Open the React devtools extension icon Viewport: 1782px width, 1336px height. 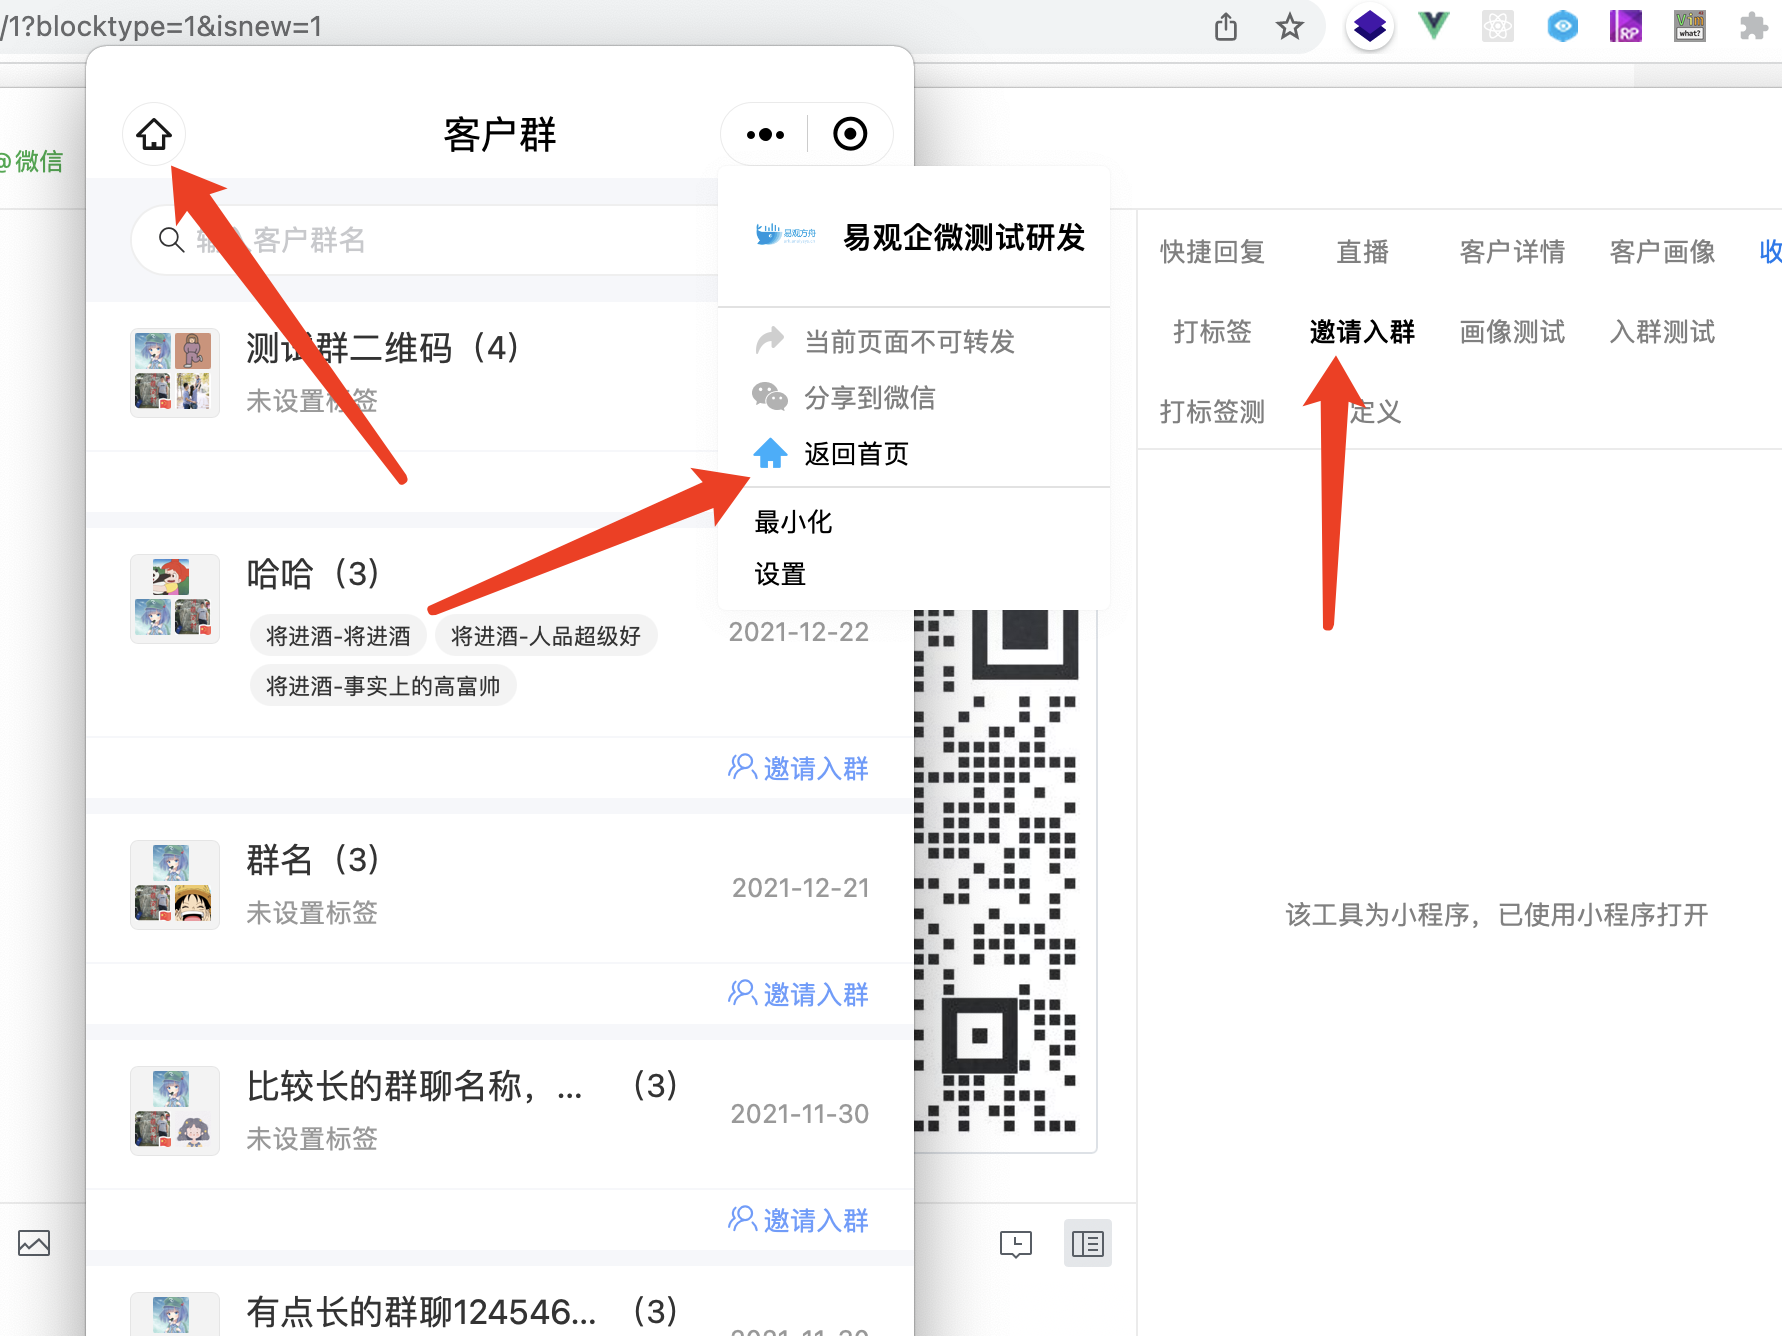tap(1498, 26)
